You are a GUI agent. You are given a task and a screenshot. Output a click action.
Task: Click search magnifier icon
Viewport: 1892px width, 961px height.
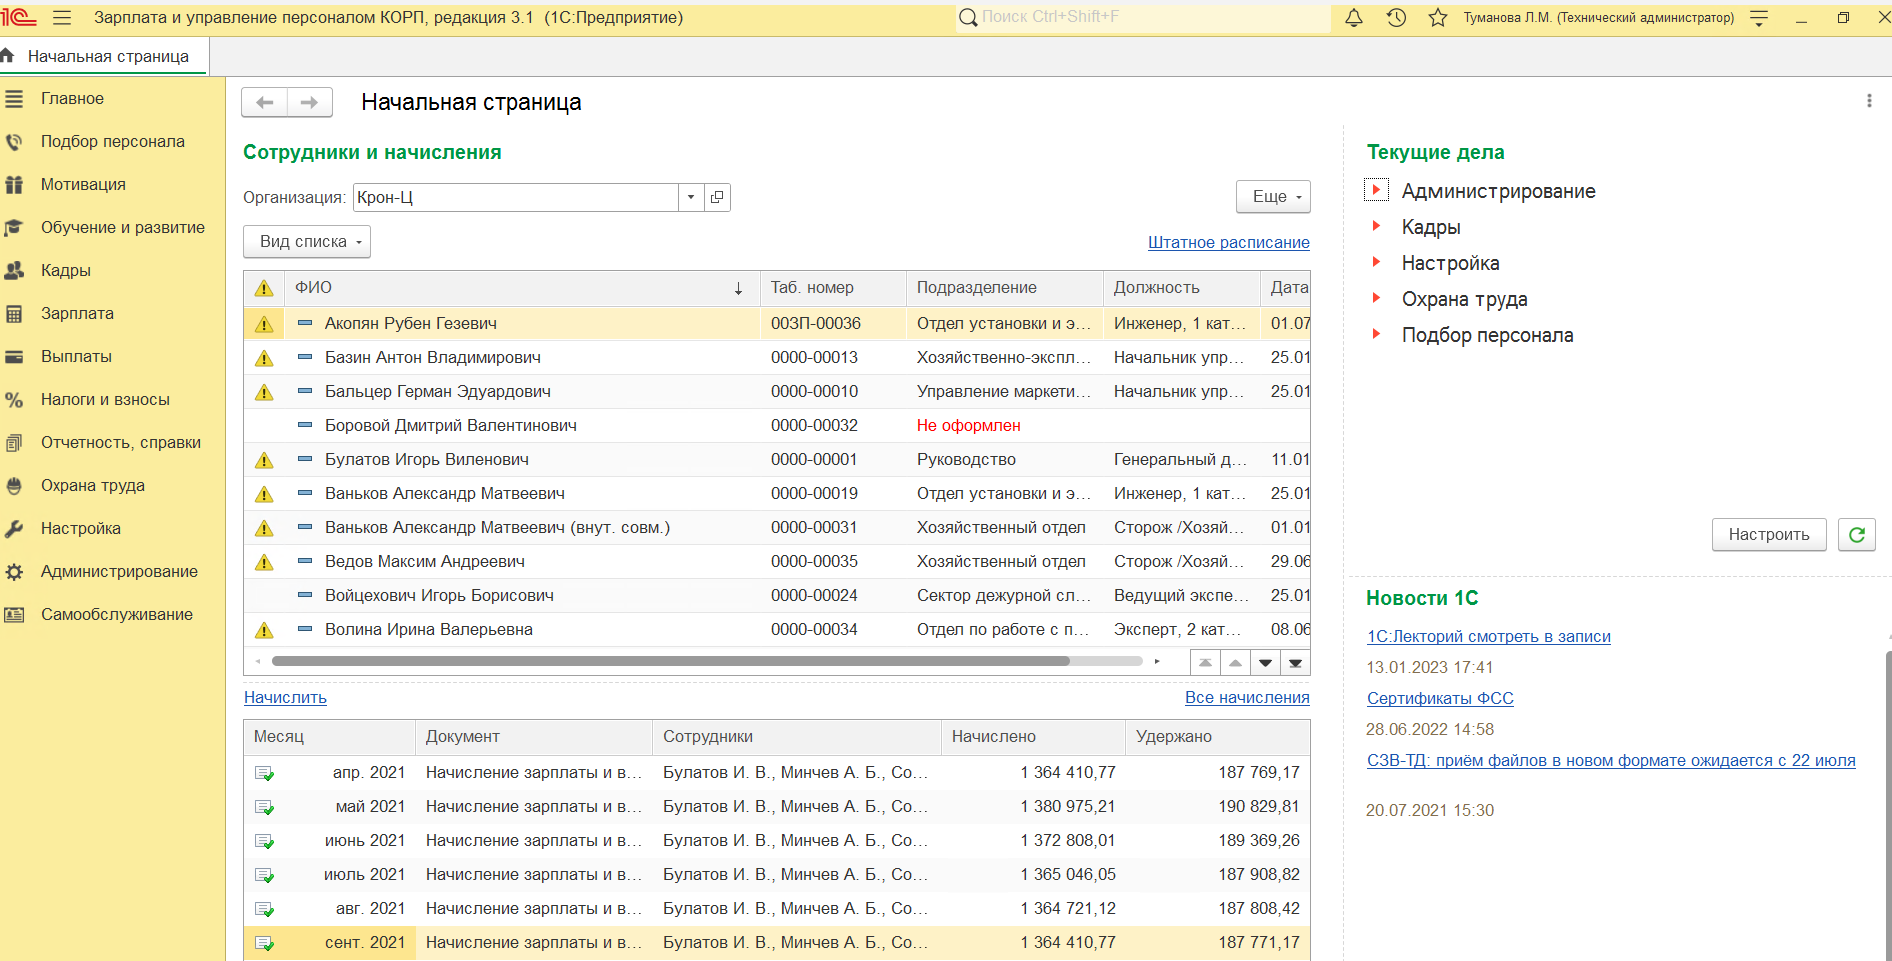point(968,18)
